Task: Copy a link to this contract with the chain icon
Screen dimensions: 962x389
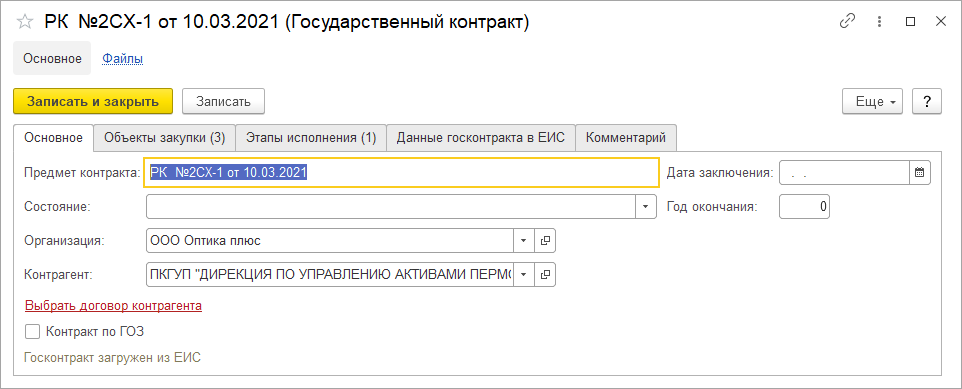Action: click(x=847, y=22)
